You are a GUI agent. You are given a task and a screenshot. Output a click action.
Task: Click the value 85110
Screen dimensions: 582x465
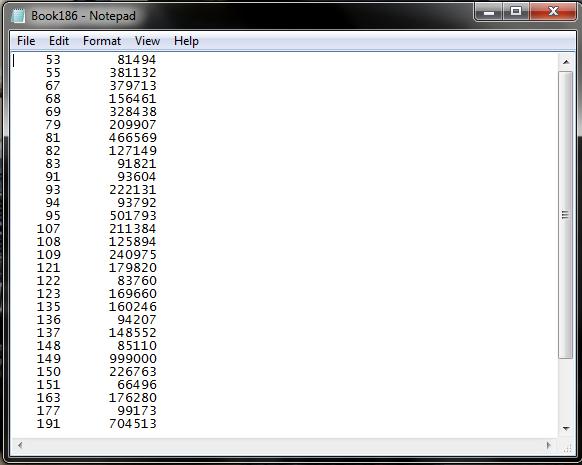[137, 345]
